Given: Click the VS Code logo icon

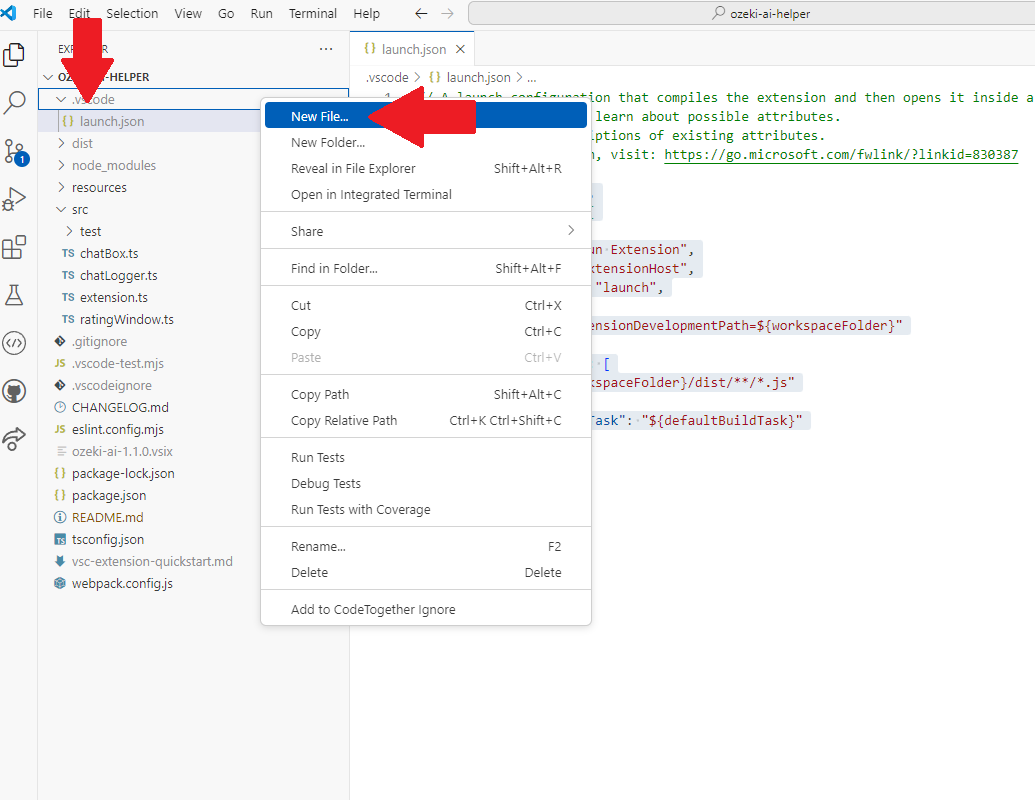Looking at the screenshot, I should [x=9, y=13].
